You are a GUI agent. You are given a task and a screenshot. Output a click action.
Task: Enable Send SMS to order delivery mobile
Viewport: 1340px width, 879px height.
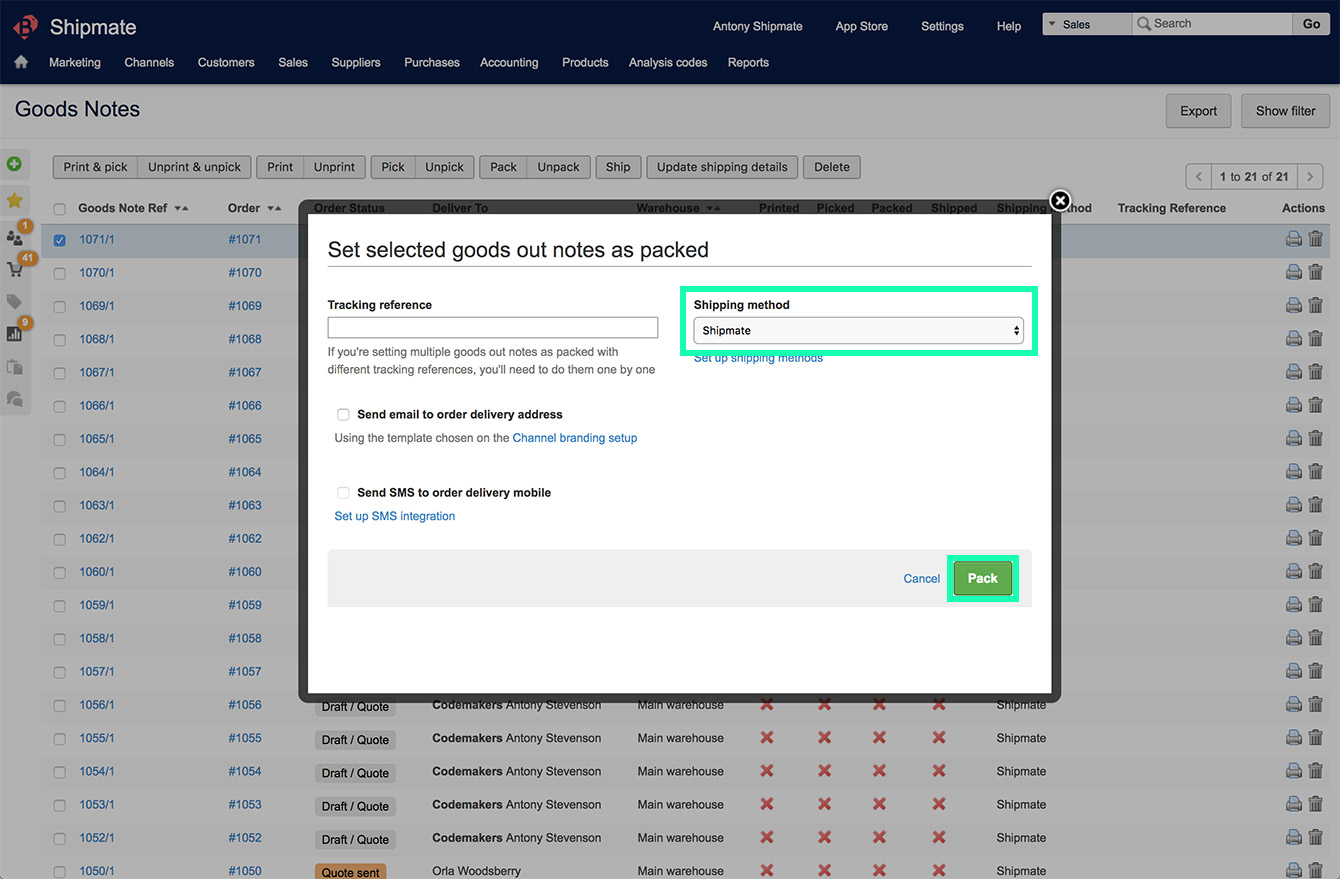(343, 492)
